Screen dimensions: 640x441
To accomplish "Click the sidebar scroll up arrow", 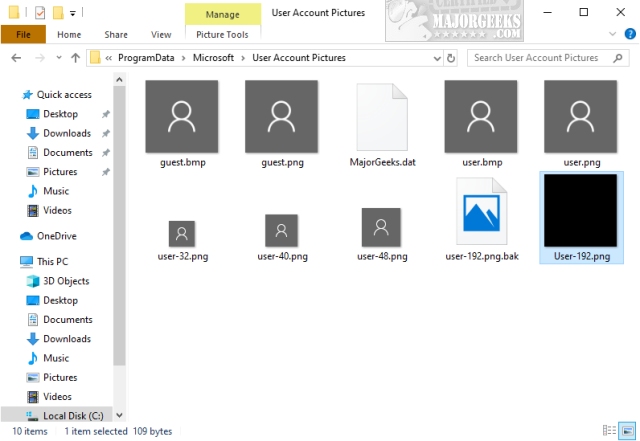I will pyautogui.click(x=119, y=80).
